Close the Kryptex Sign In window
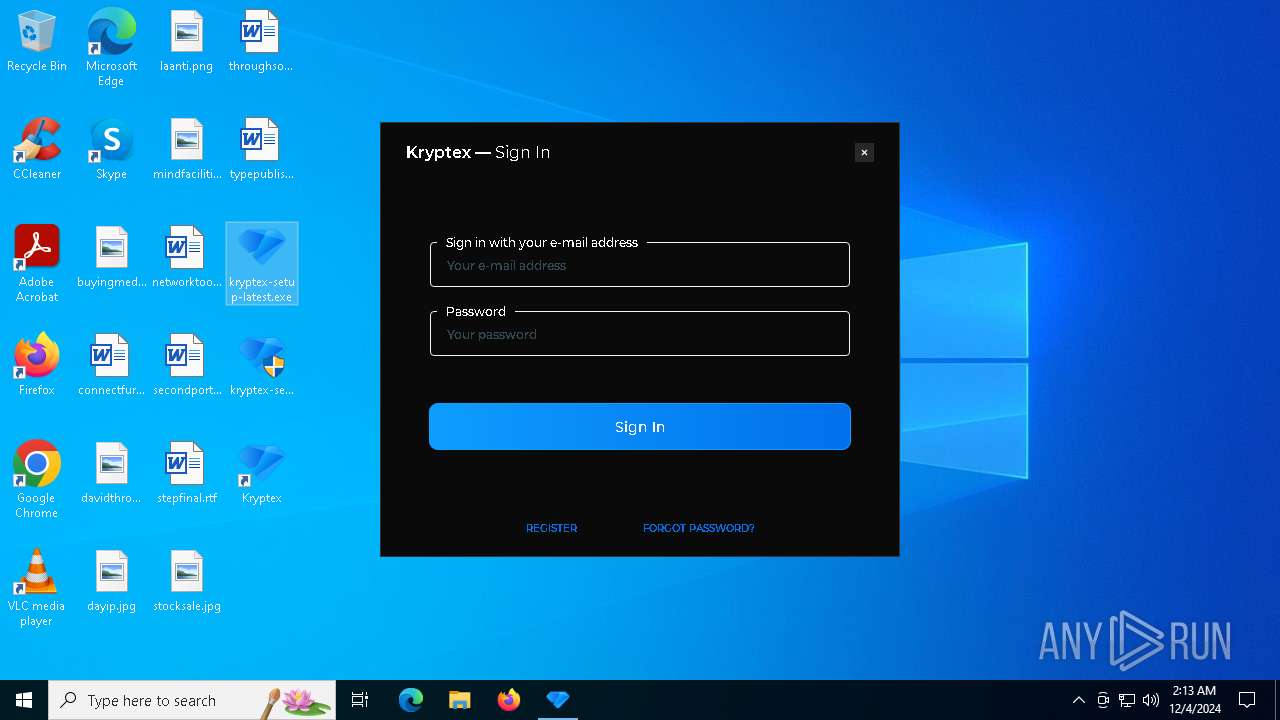Image resolution: width=1280 pixels, height=720 pixels. coord(865,152)
